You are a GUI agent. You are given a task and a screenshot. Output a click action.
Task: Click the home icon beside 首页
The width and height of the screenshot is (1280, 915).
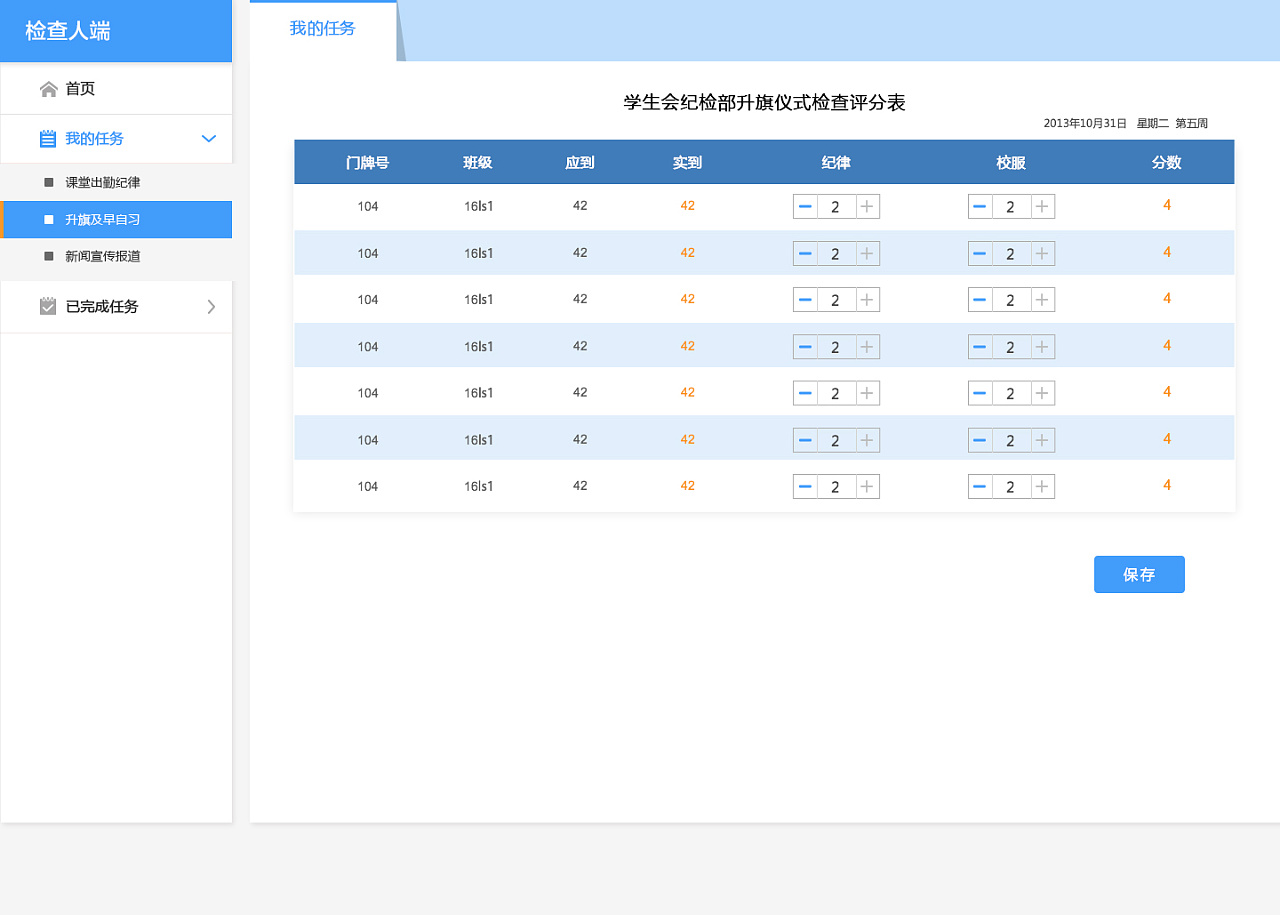(x=48, y=88)
